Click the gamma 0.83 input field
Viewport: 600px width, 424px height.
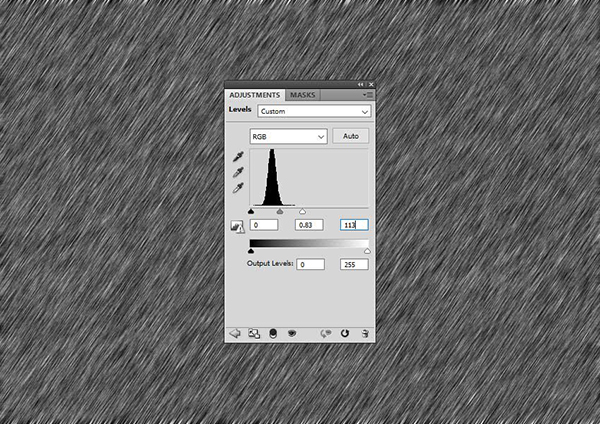point(310,226)
